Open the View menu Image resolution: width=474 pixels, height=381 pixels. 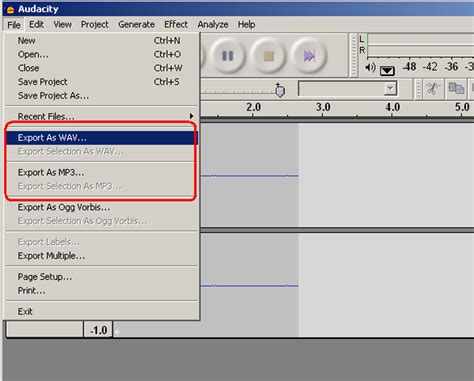point(63,24)
